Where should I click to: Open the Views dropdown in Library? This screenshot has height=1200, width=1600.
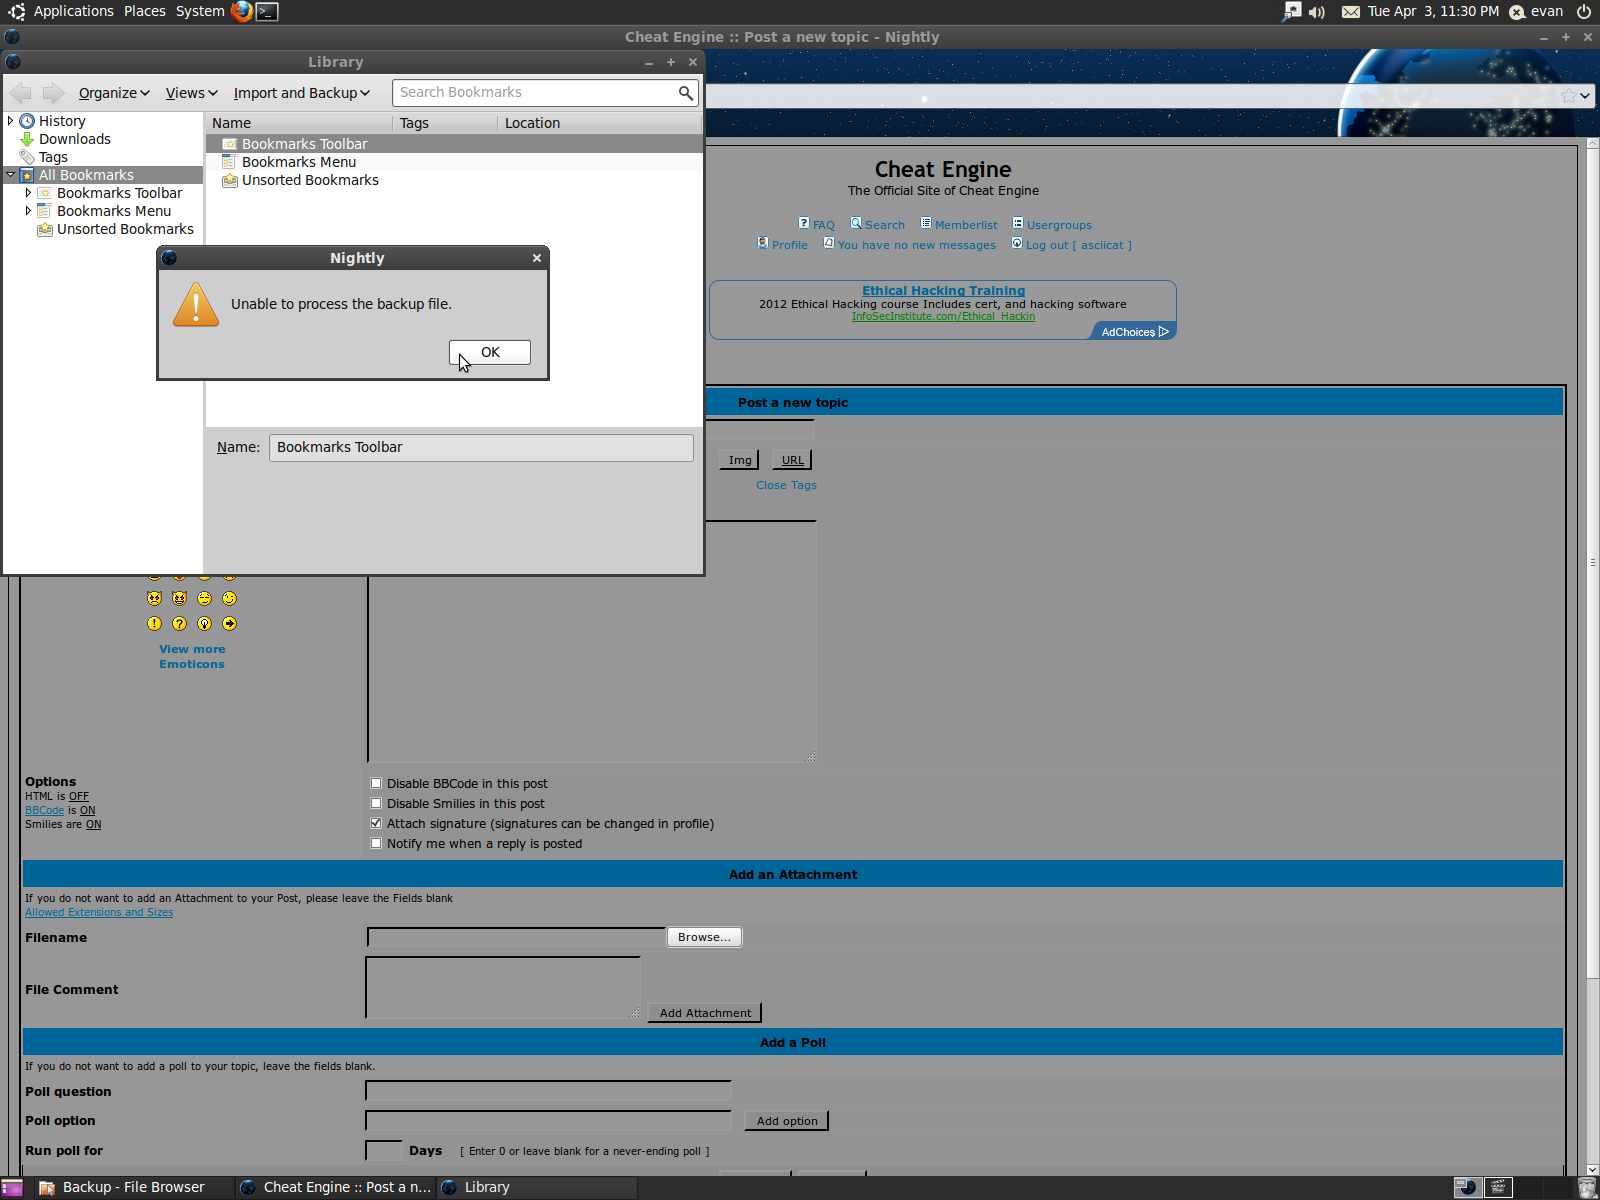191,93
